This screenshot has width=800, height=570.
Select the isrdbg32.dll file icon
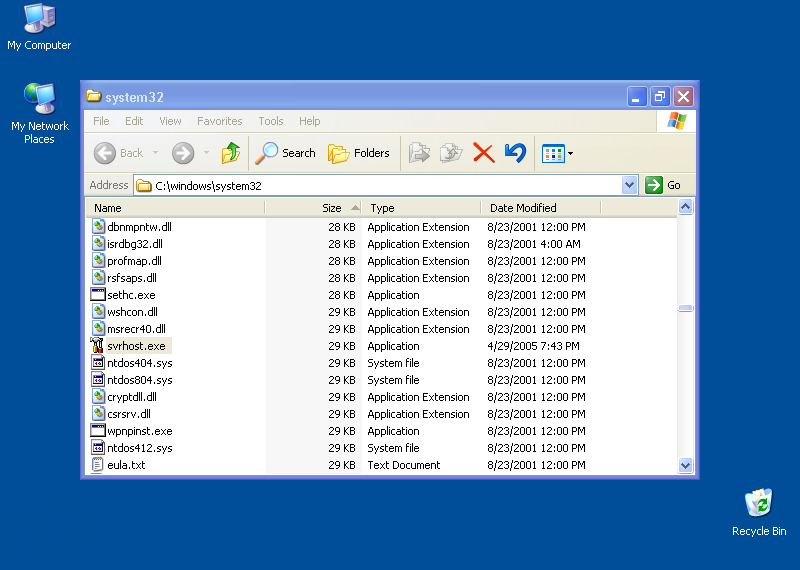pos(98,243)
